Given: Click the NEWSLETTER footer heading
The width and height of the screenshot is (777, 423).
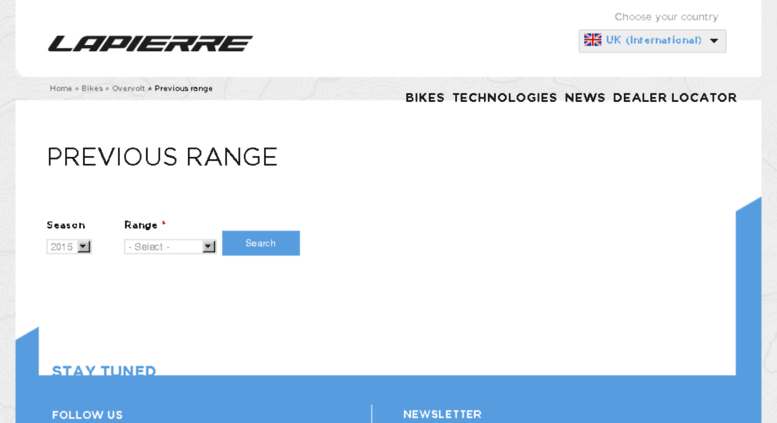Looking at the screenshot, I should (442, 415).
